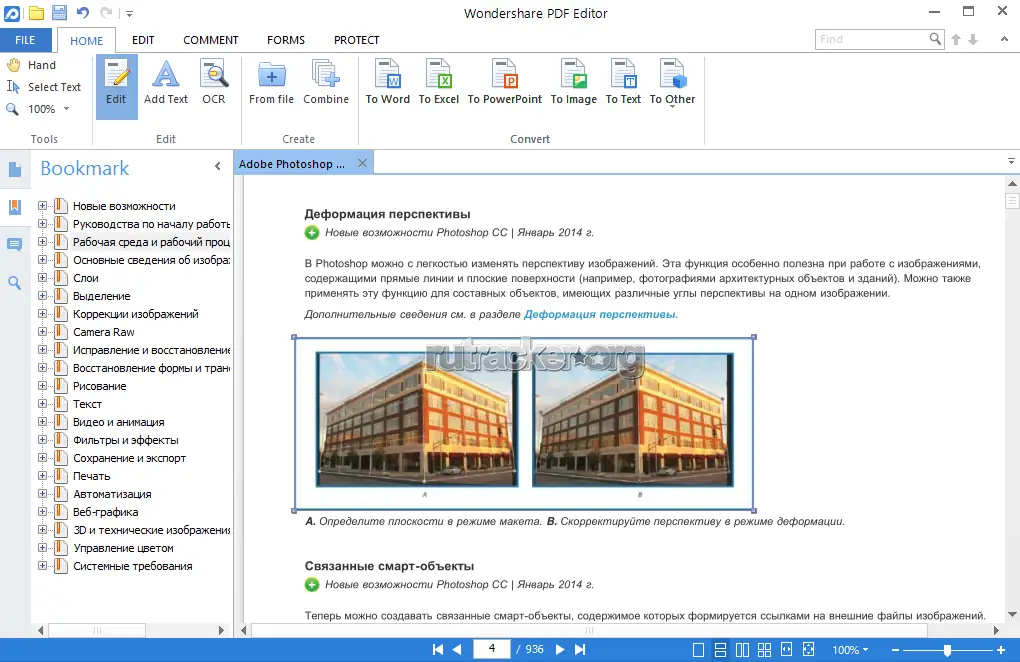Open the document tab list arrow

(x=1011, y=161)
